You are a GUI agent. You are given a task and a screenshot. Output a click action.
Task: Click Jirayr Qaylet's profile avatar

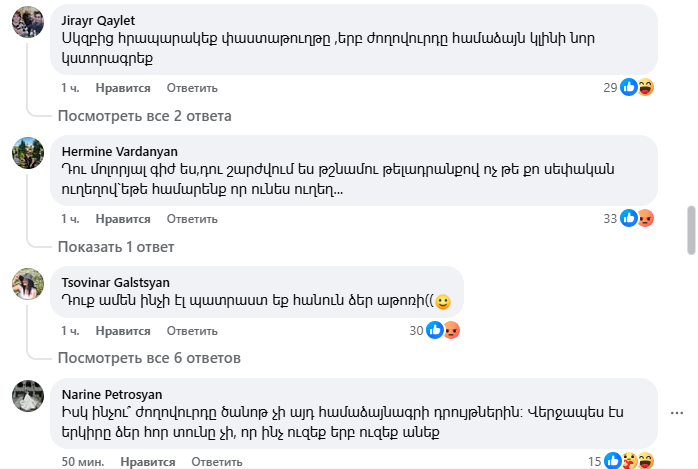click(27, 22)
